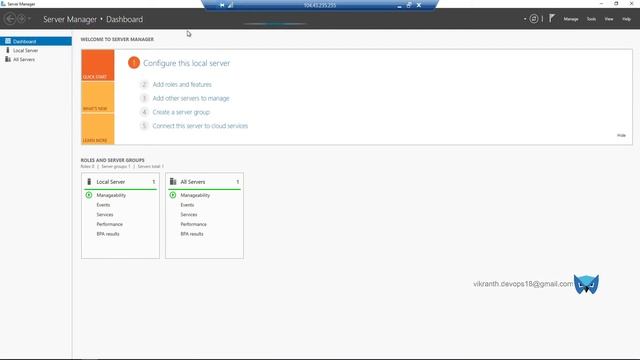Click Add other servers to manage link
The height and width of the screenshot is (360, 640).
191,98
